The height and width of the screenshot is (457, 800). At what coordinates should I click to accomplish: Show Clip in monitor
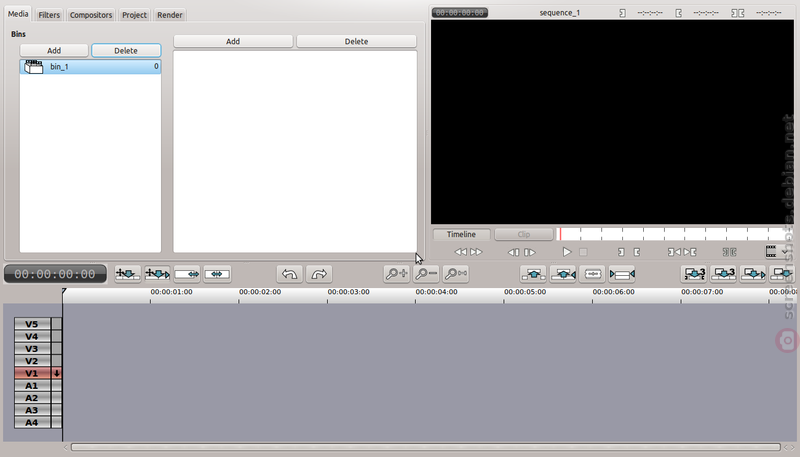coord(524,234)
